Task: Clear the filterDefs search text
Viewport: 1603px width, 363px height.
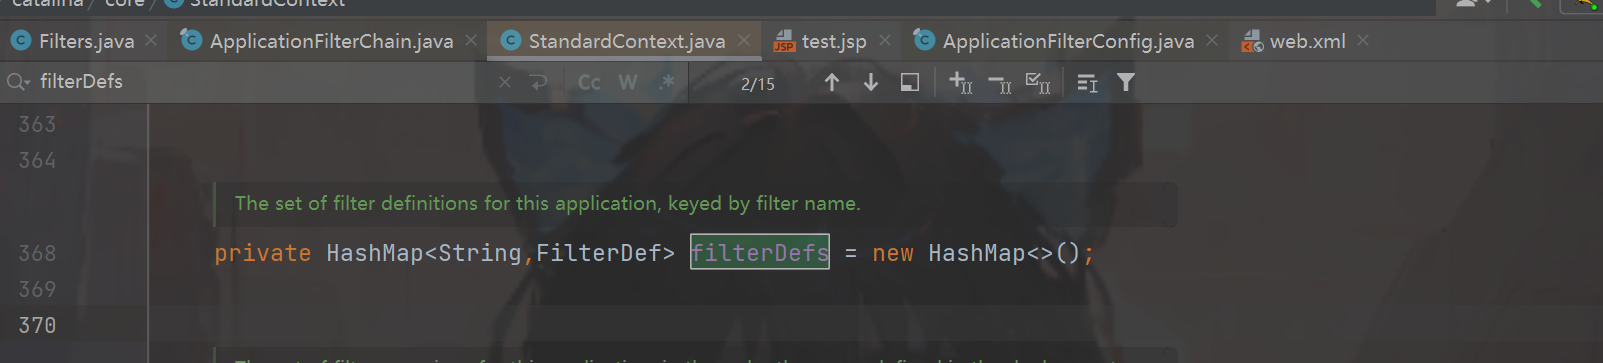Action: 505,83
